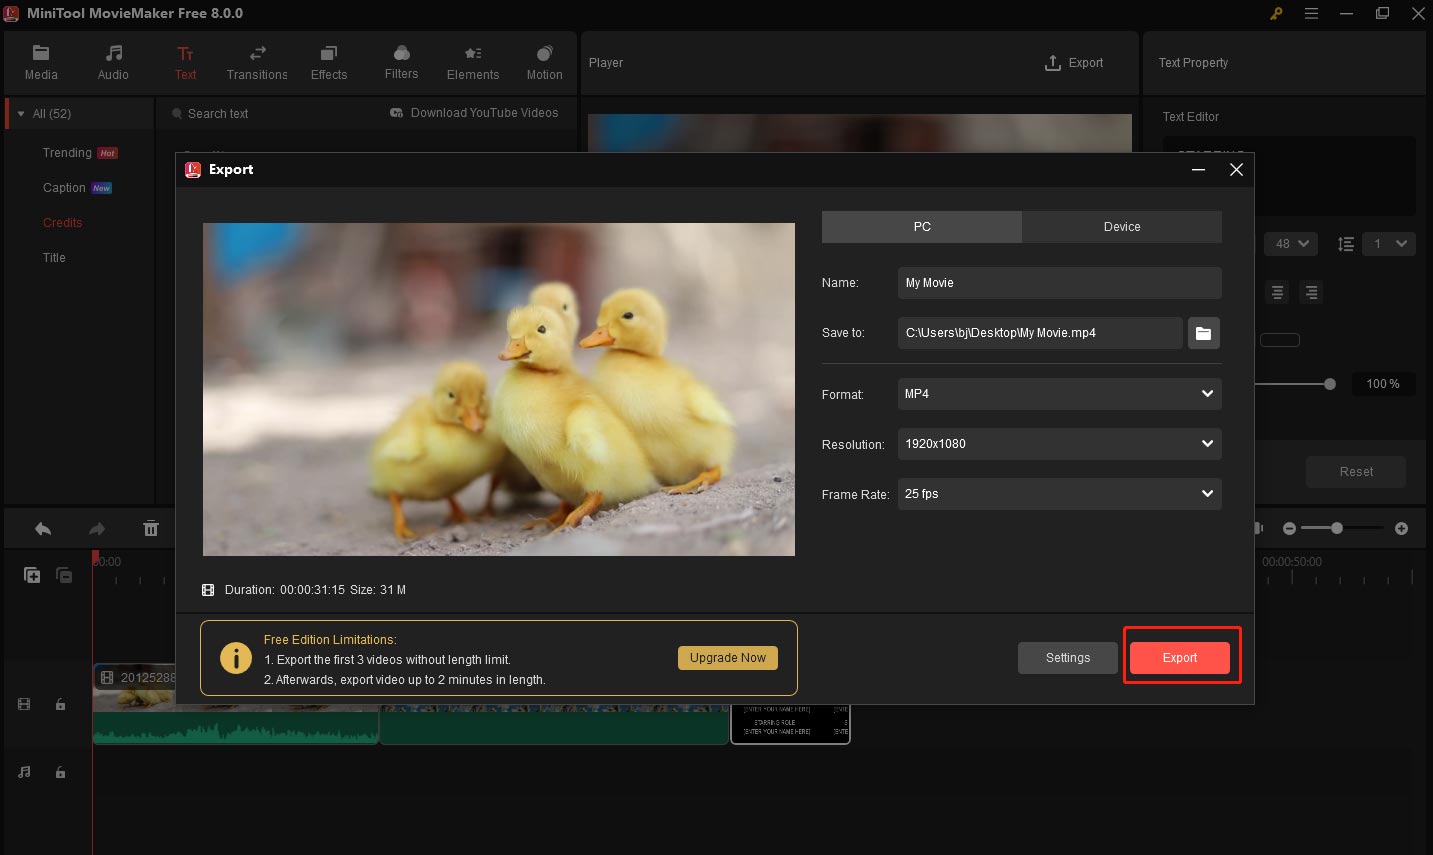Open the Filters panel
Screen dimensions: 1433x855
tap(401, 62)
